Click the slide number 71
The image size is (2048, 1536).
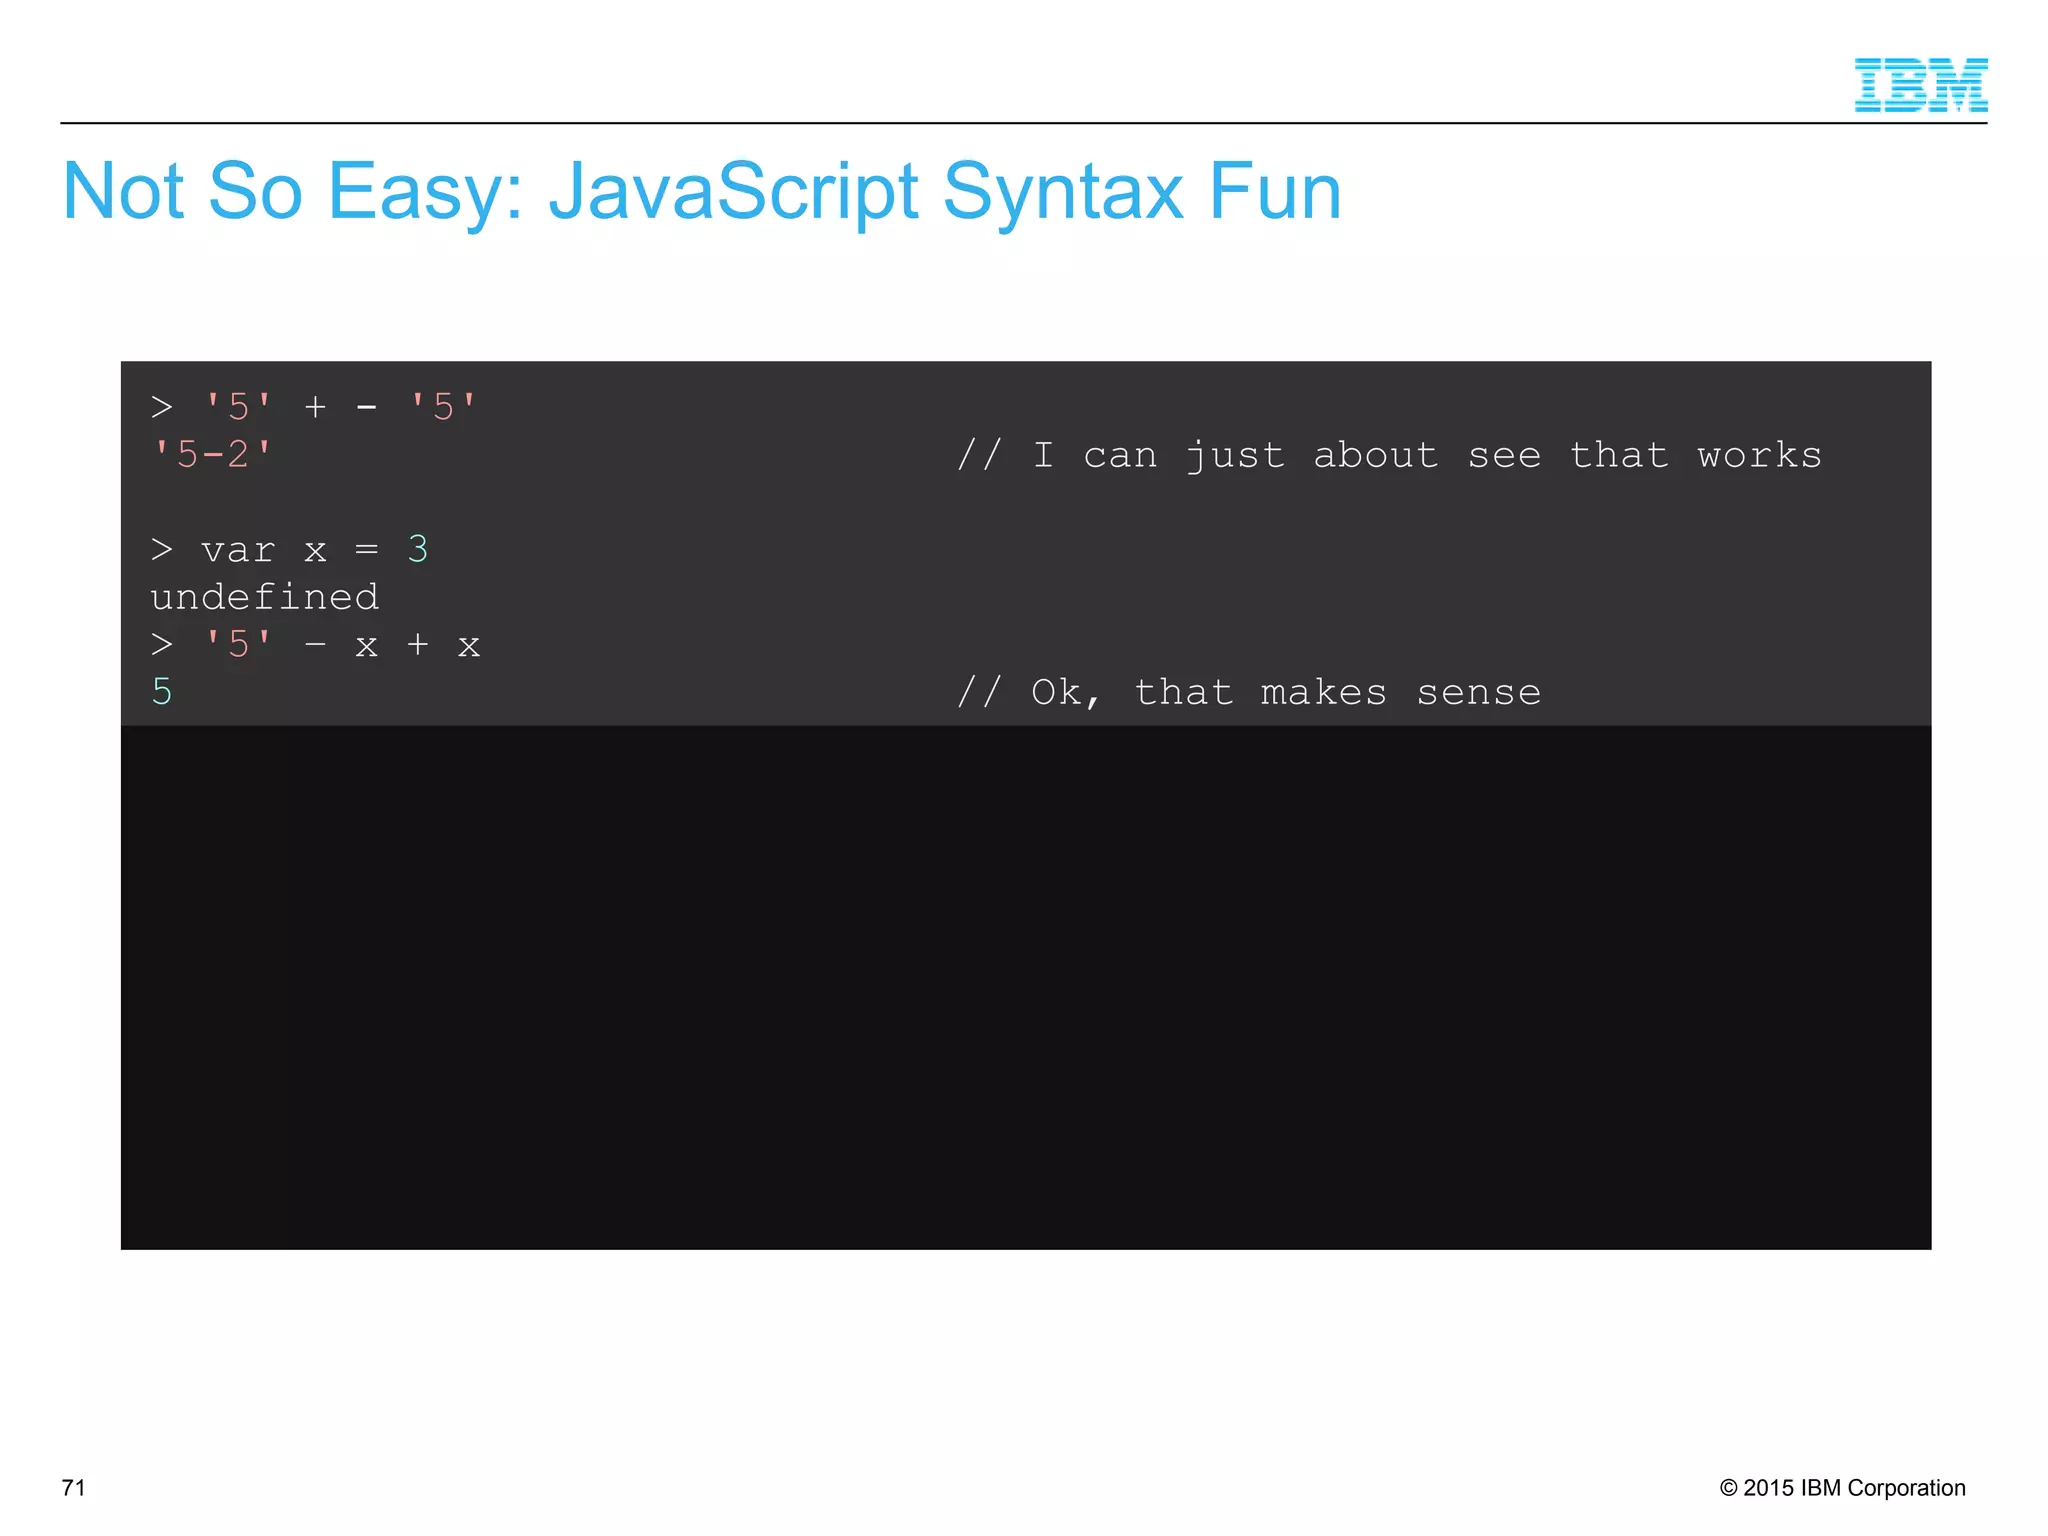click(x=74, y=1487)
